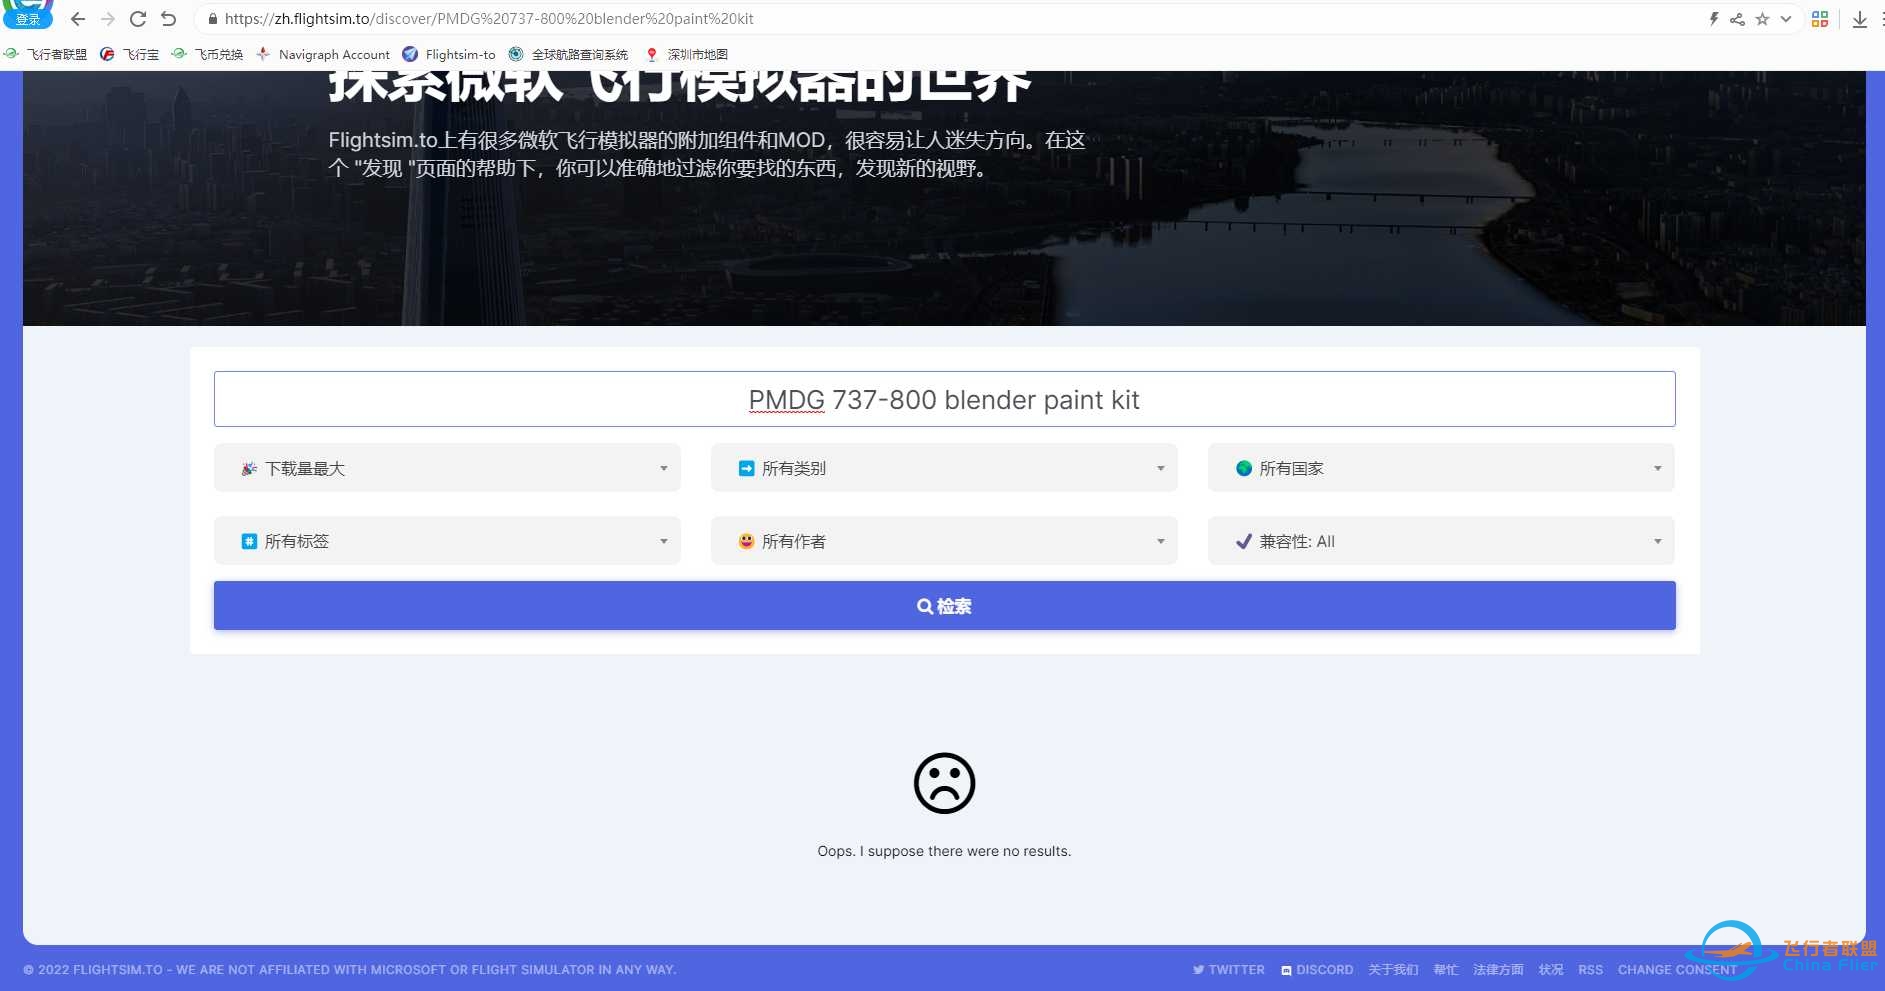1885x991 pixels.
Task: Click the undo close tab icon
Action: 168,19
